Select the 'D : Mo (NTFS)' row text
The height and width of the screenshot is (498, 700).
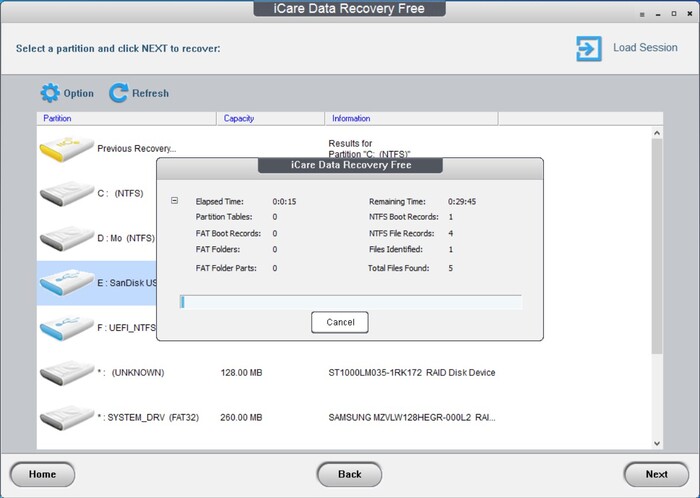[x=126, y=238]
